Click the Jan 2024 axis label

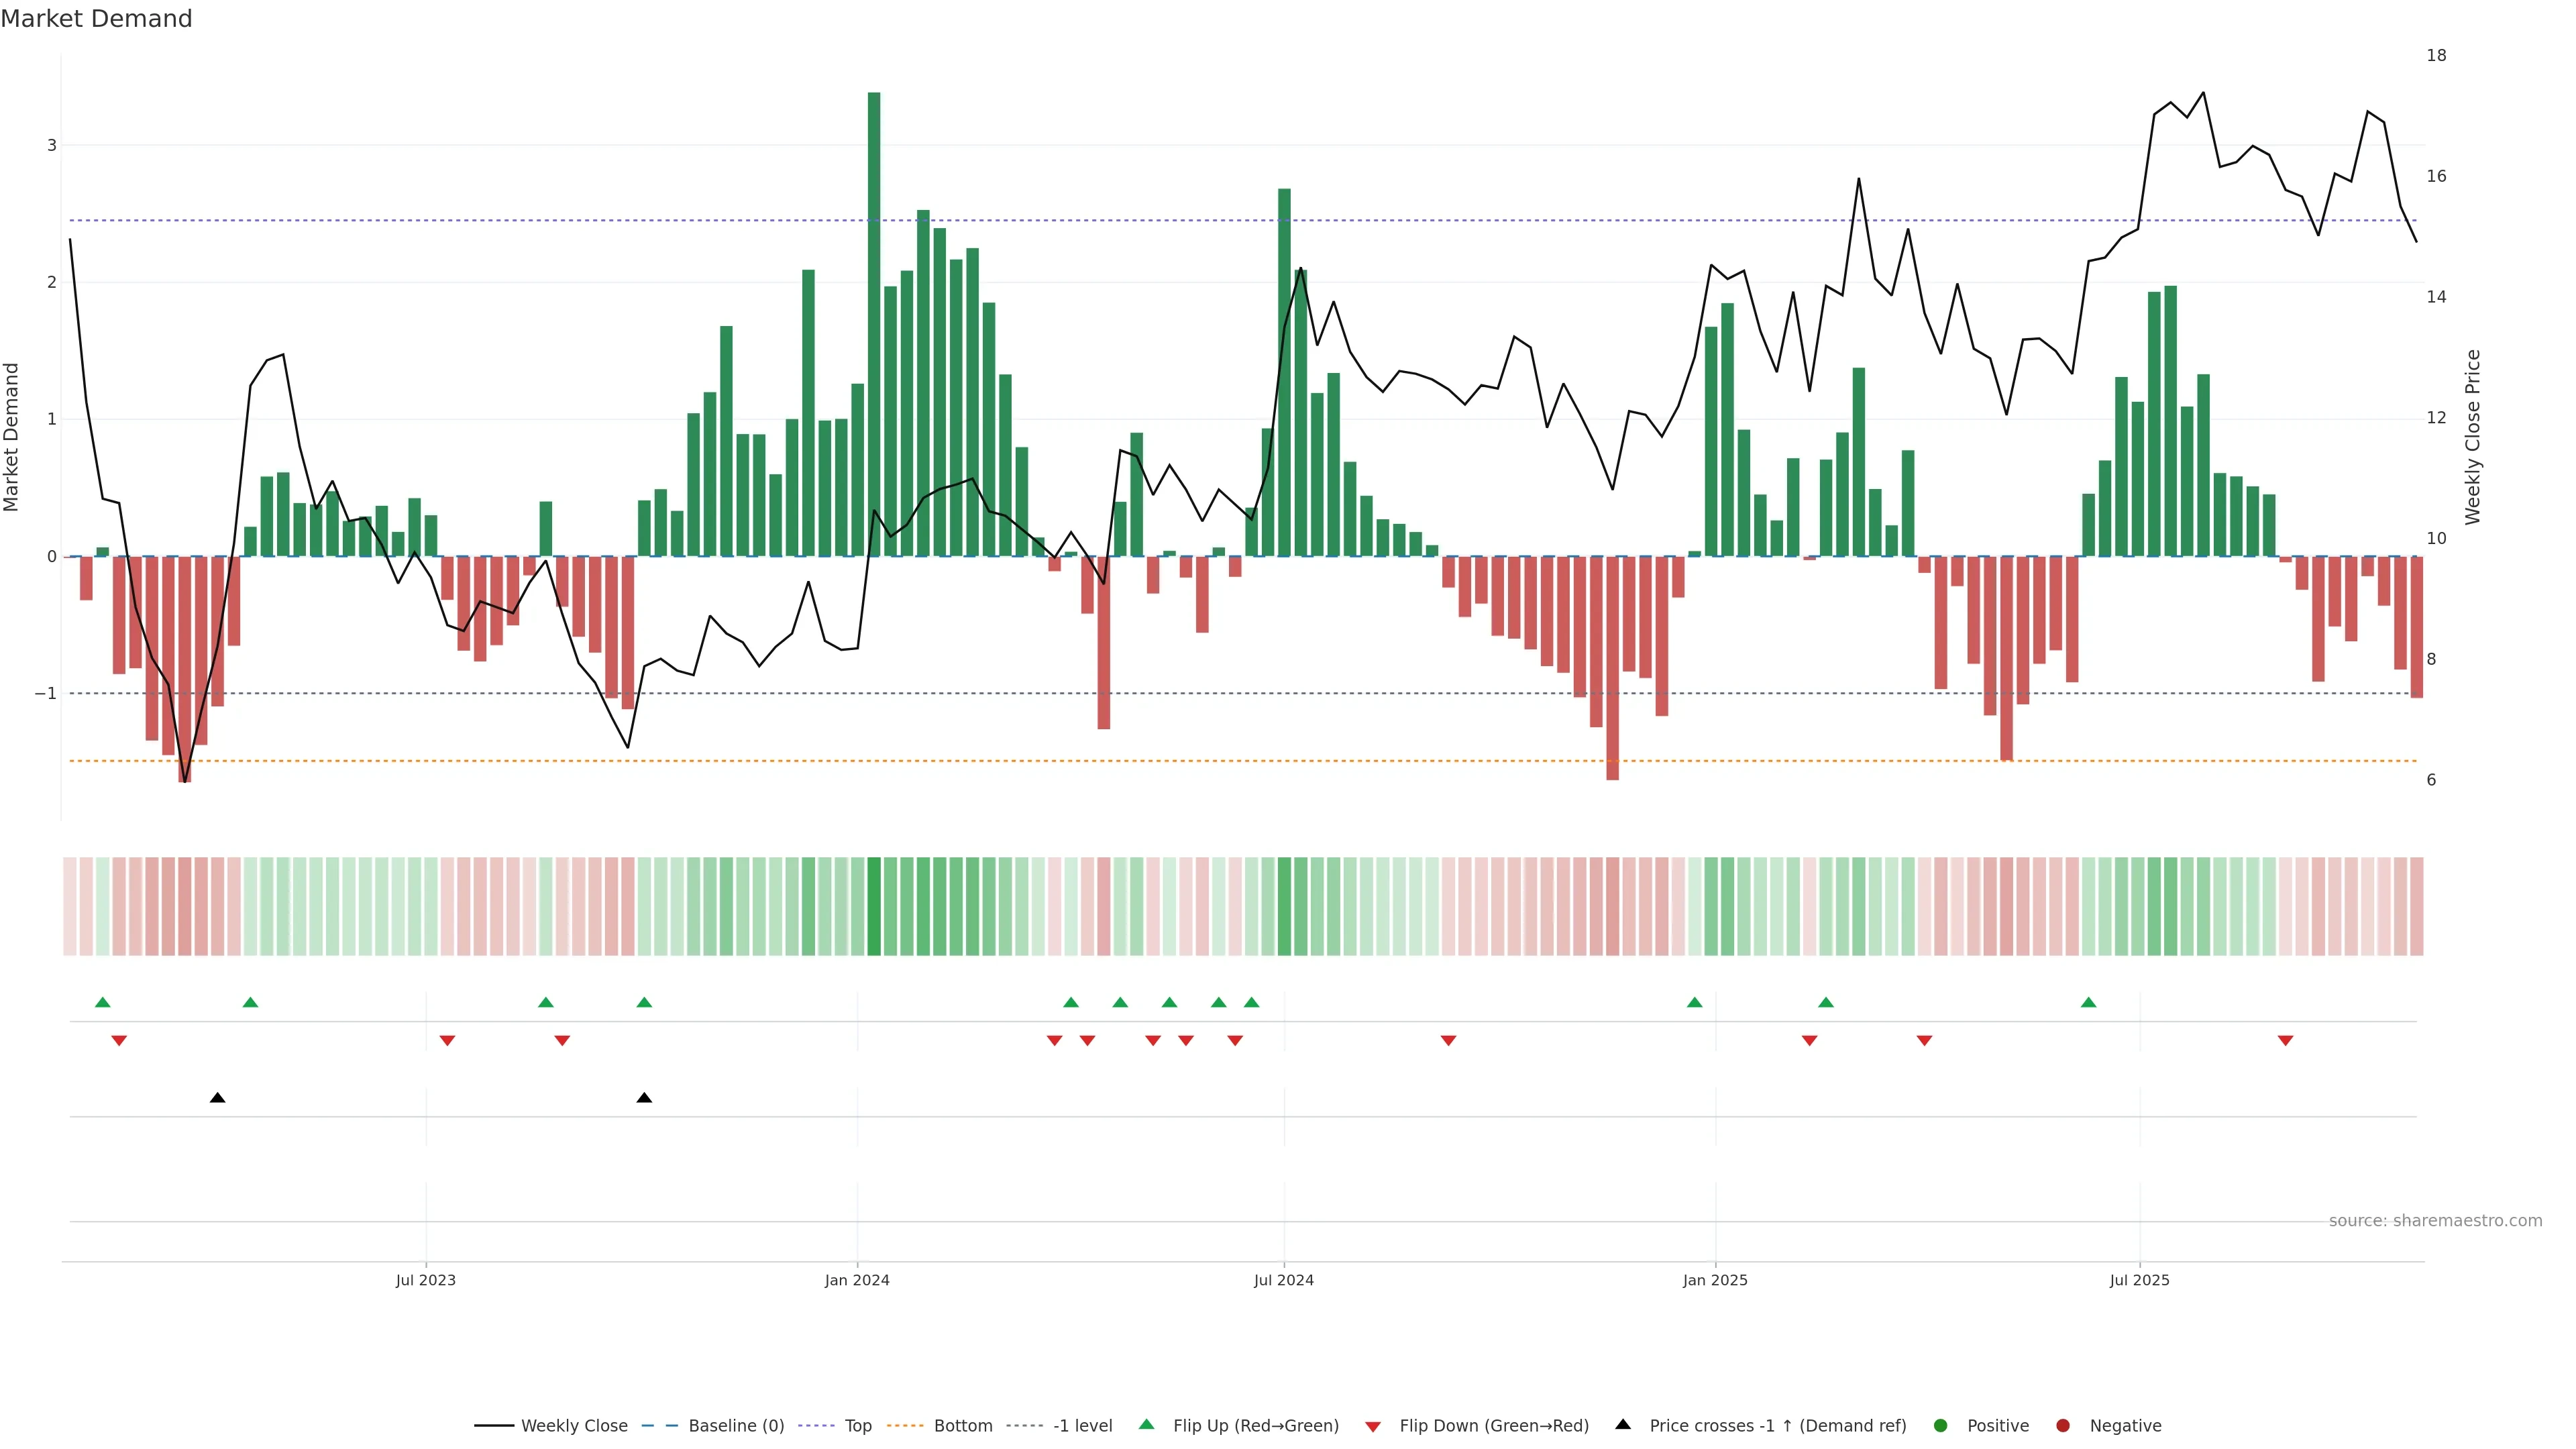(x=857, y=1280)
